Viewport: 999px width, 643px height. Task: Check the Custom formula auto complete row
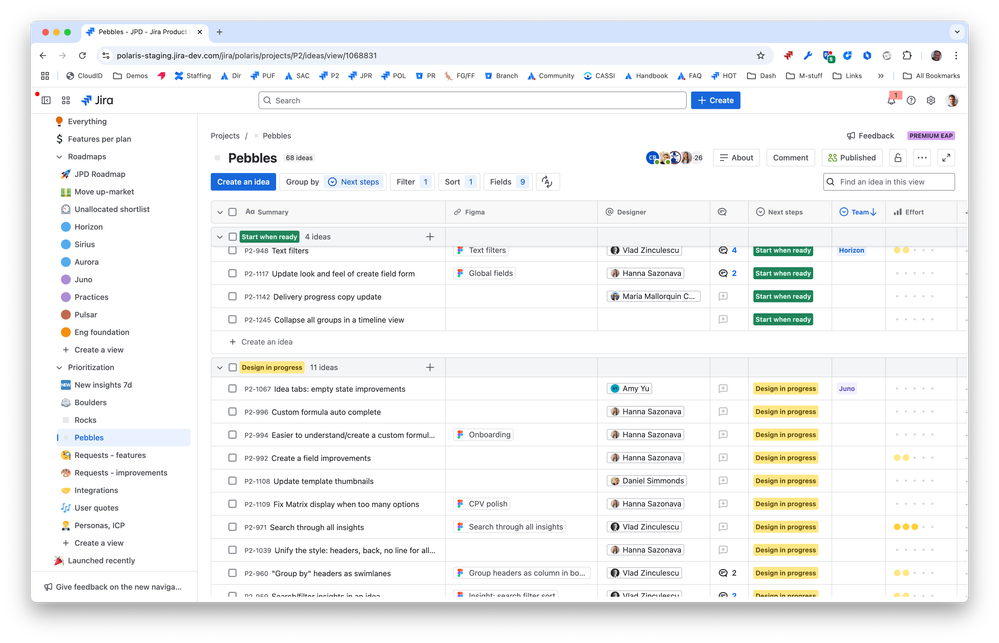click(x=233, y=412)
